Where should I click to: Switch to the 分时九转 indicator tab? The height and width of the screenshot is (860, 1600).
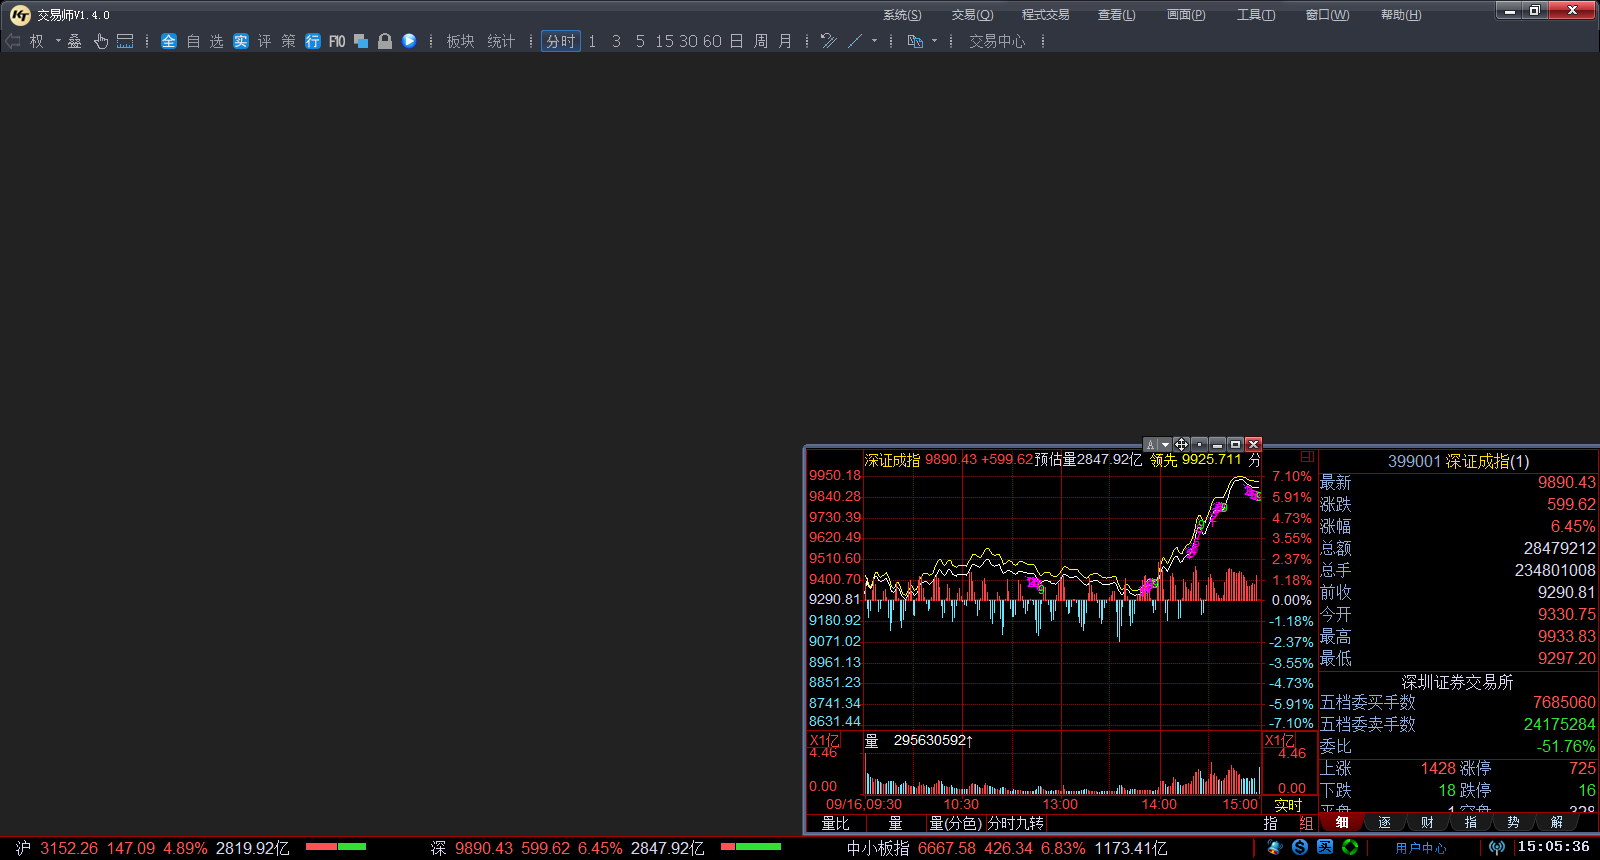click(1015, 823)
